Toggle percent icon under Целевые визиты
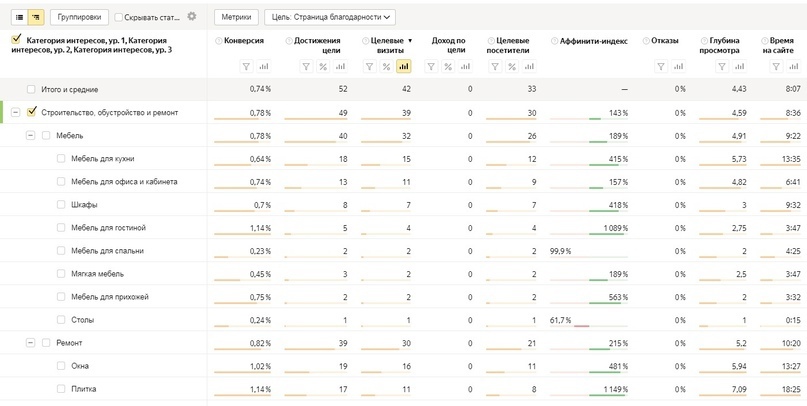807x406 pixels. point(386,66)
